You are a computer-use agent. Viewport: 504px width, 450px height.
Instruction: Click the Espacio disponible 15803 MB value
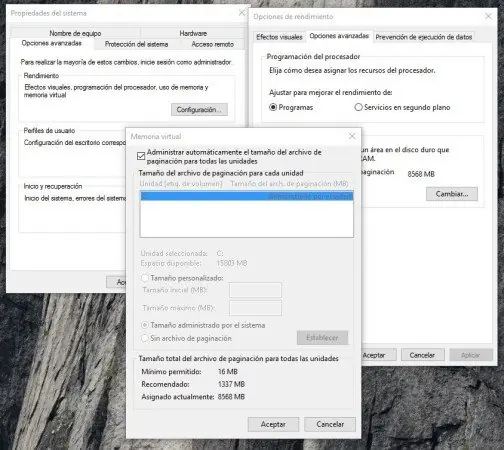[232, 263]
